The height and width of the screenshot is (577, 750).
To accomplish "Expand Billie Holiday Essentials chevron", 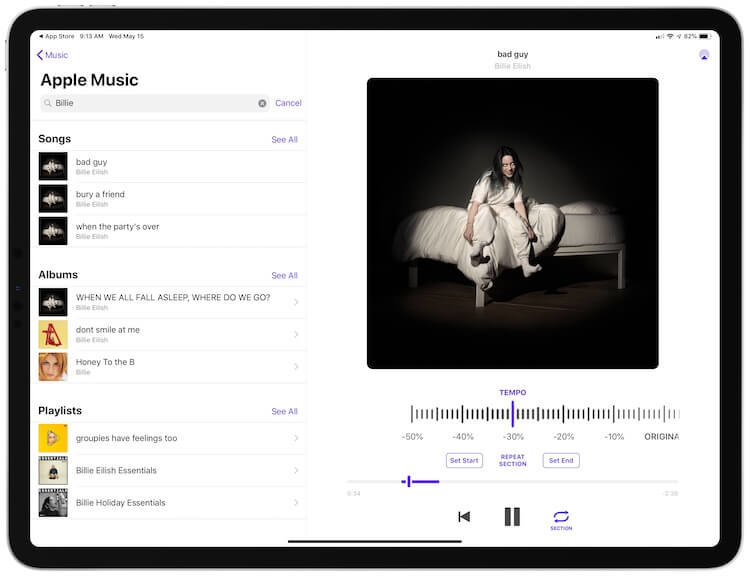I will click(296, 502).
